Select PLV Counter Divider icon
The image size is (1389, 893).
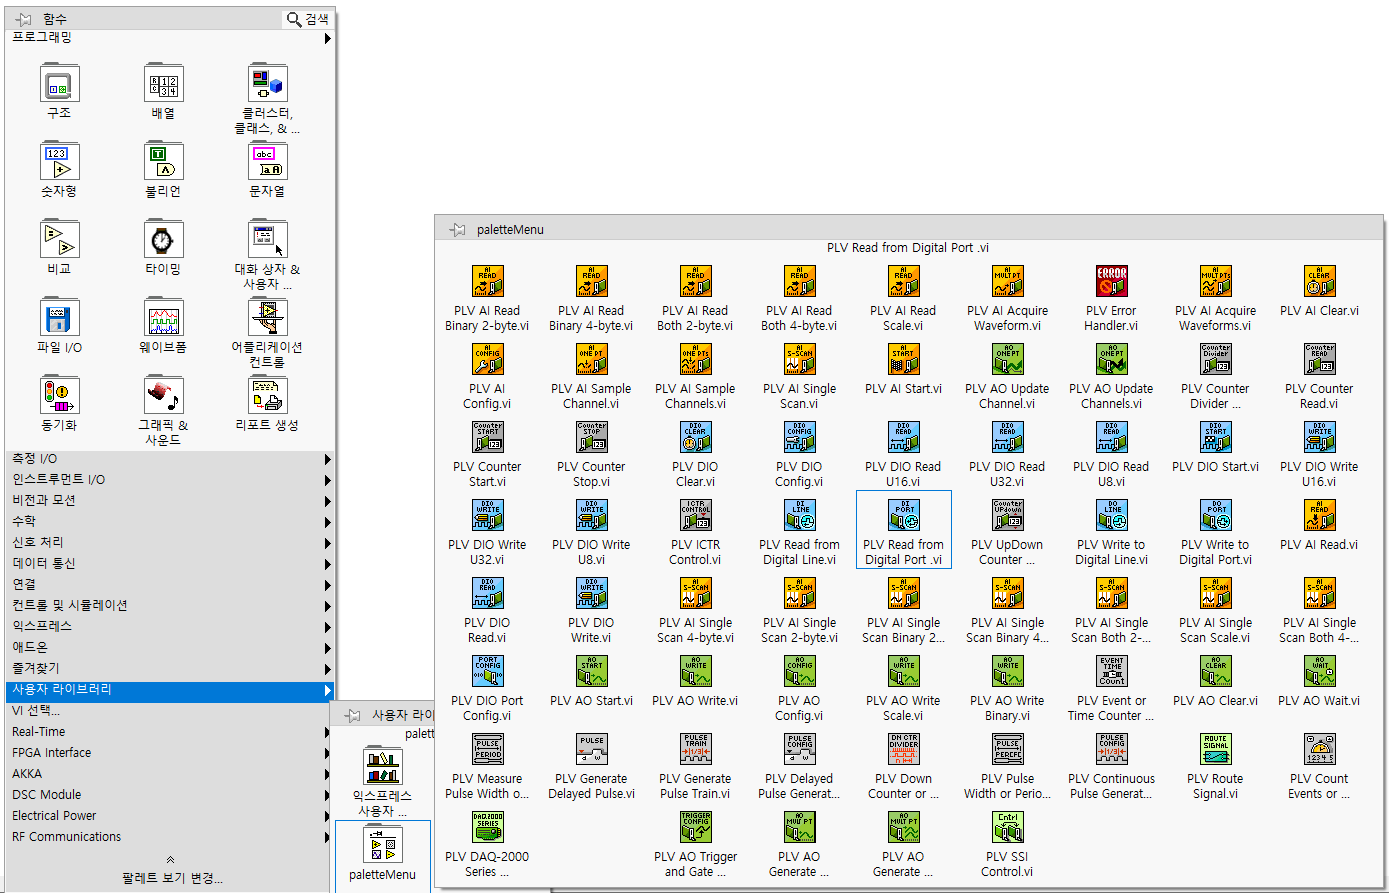tap(1215, 359)
